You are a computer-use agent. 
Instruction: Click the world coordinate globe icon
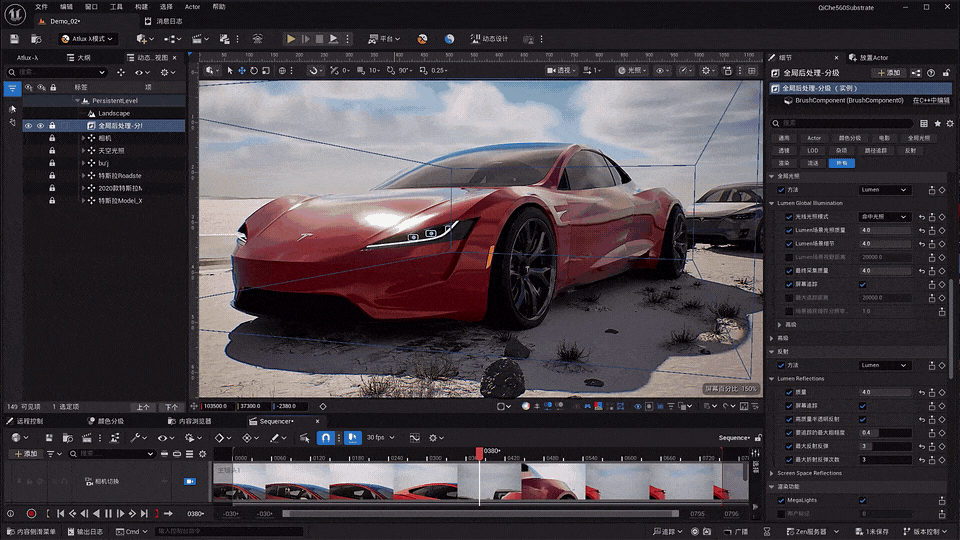[282, 70]
